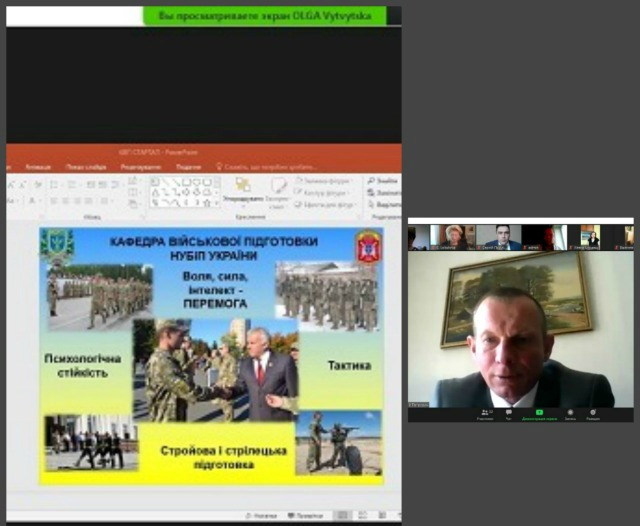Switch to Normal view in status bar
640x526 pixels.
click(x=343, y=516)
